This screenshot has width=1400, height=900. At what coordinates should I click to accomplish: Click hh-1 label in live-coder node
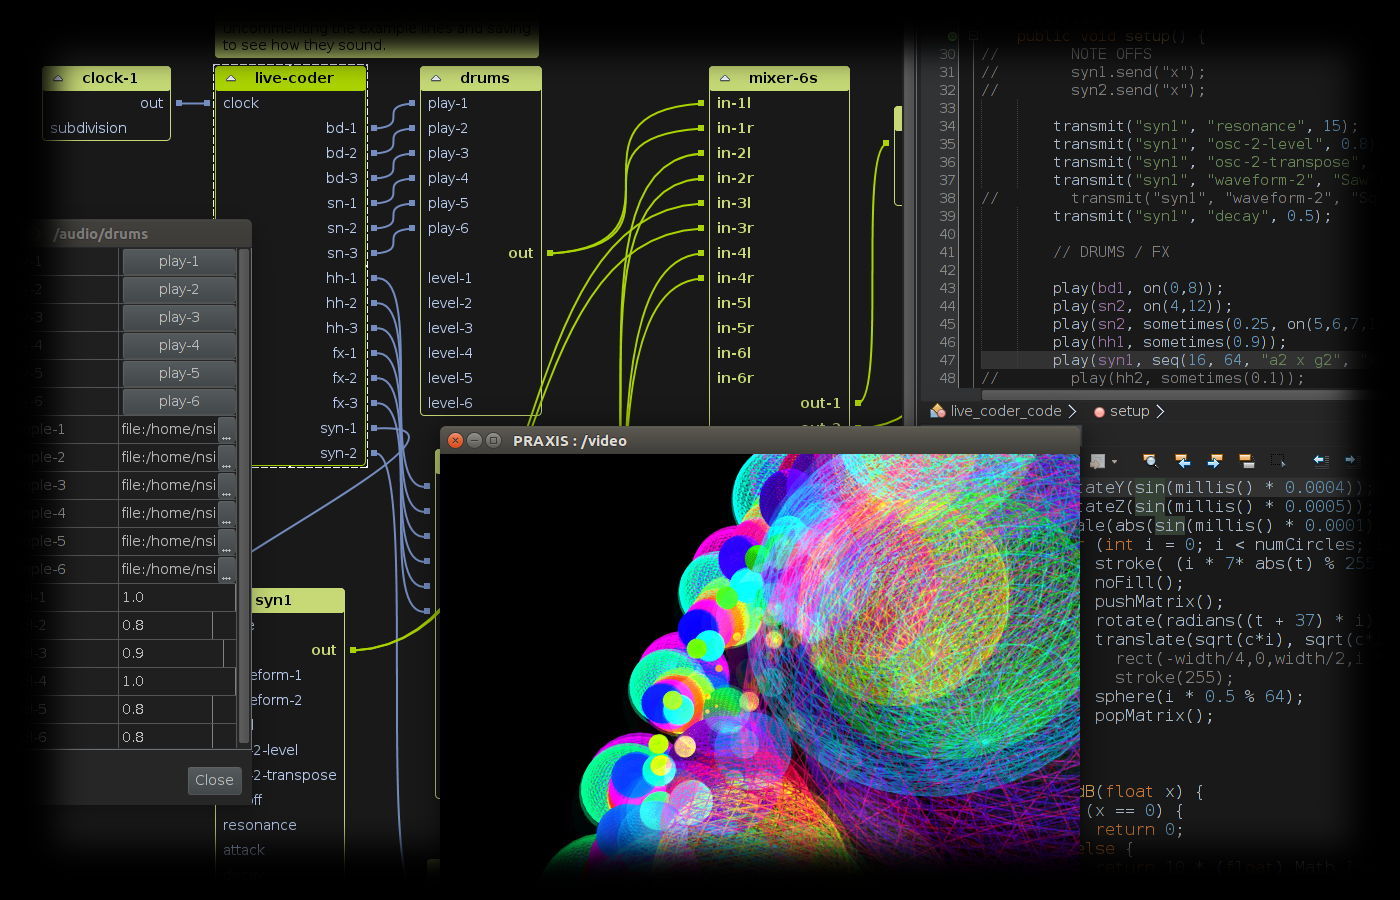pyautogui.click(x=341, y=278)
